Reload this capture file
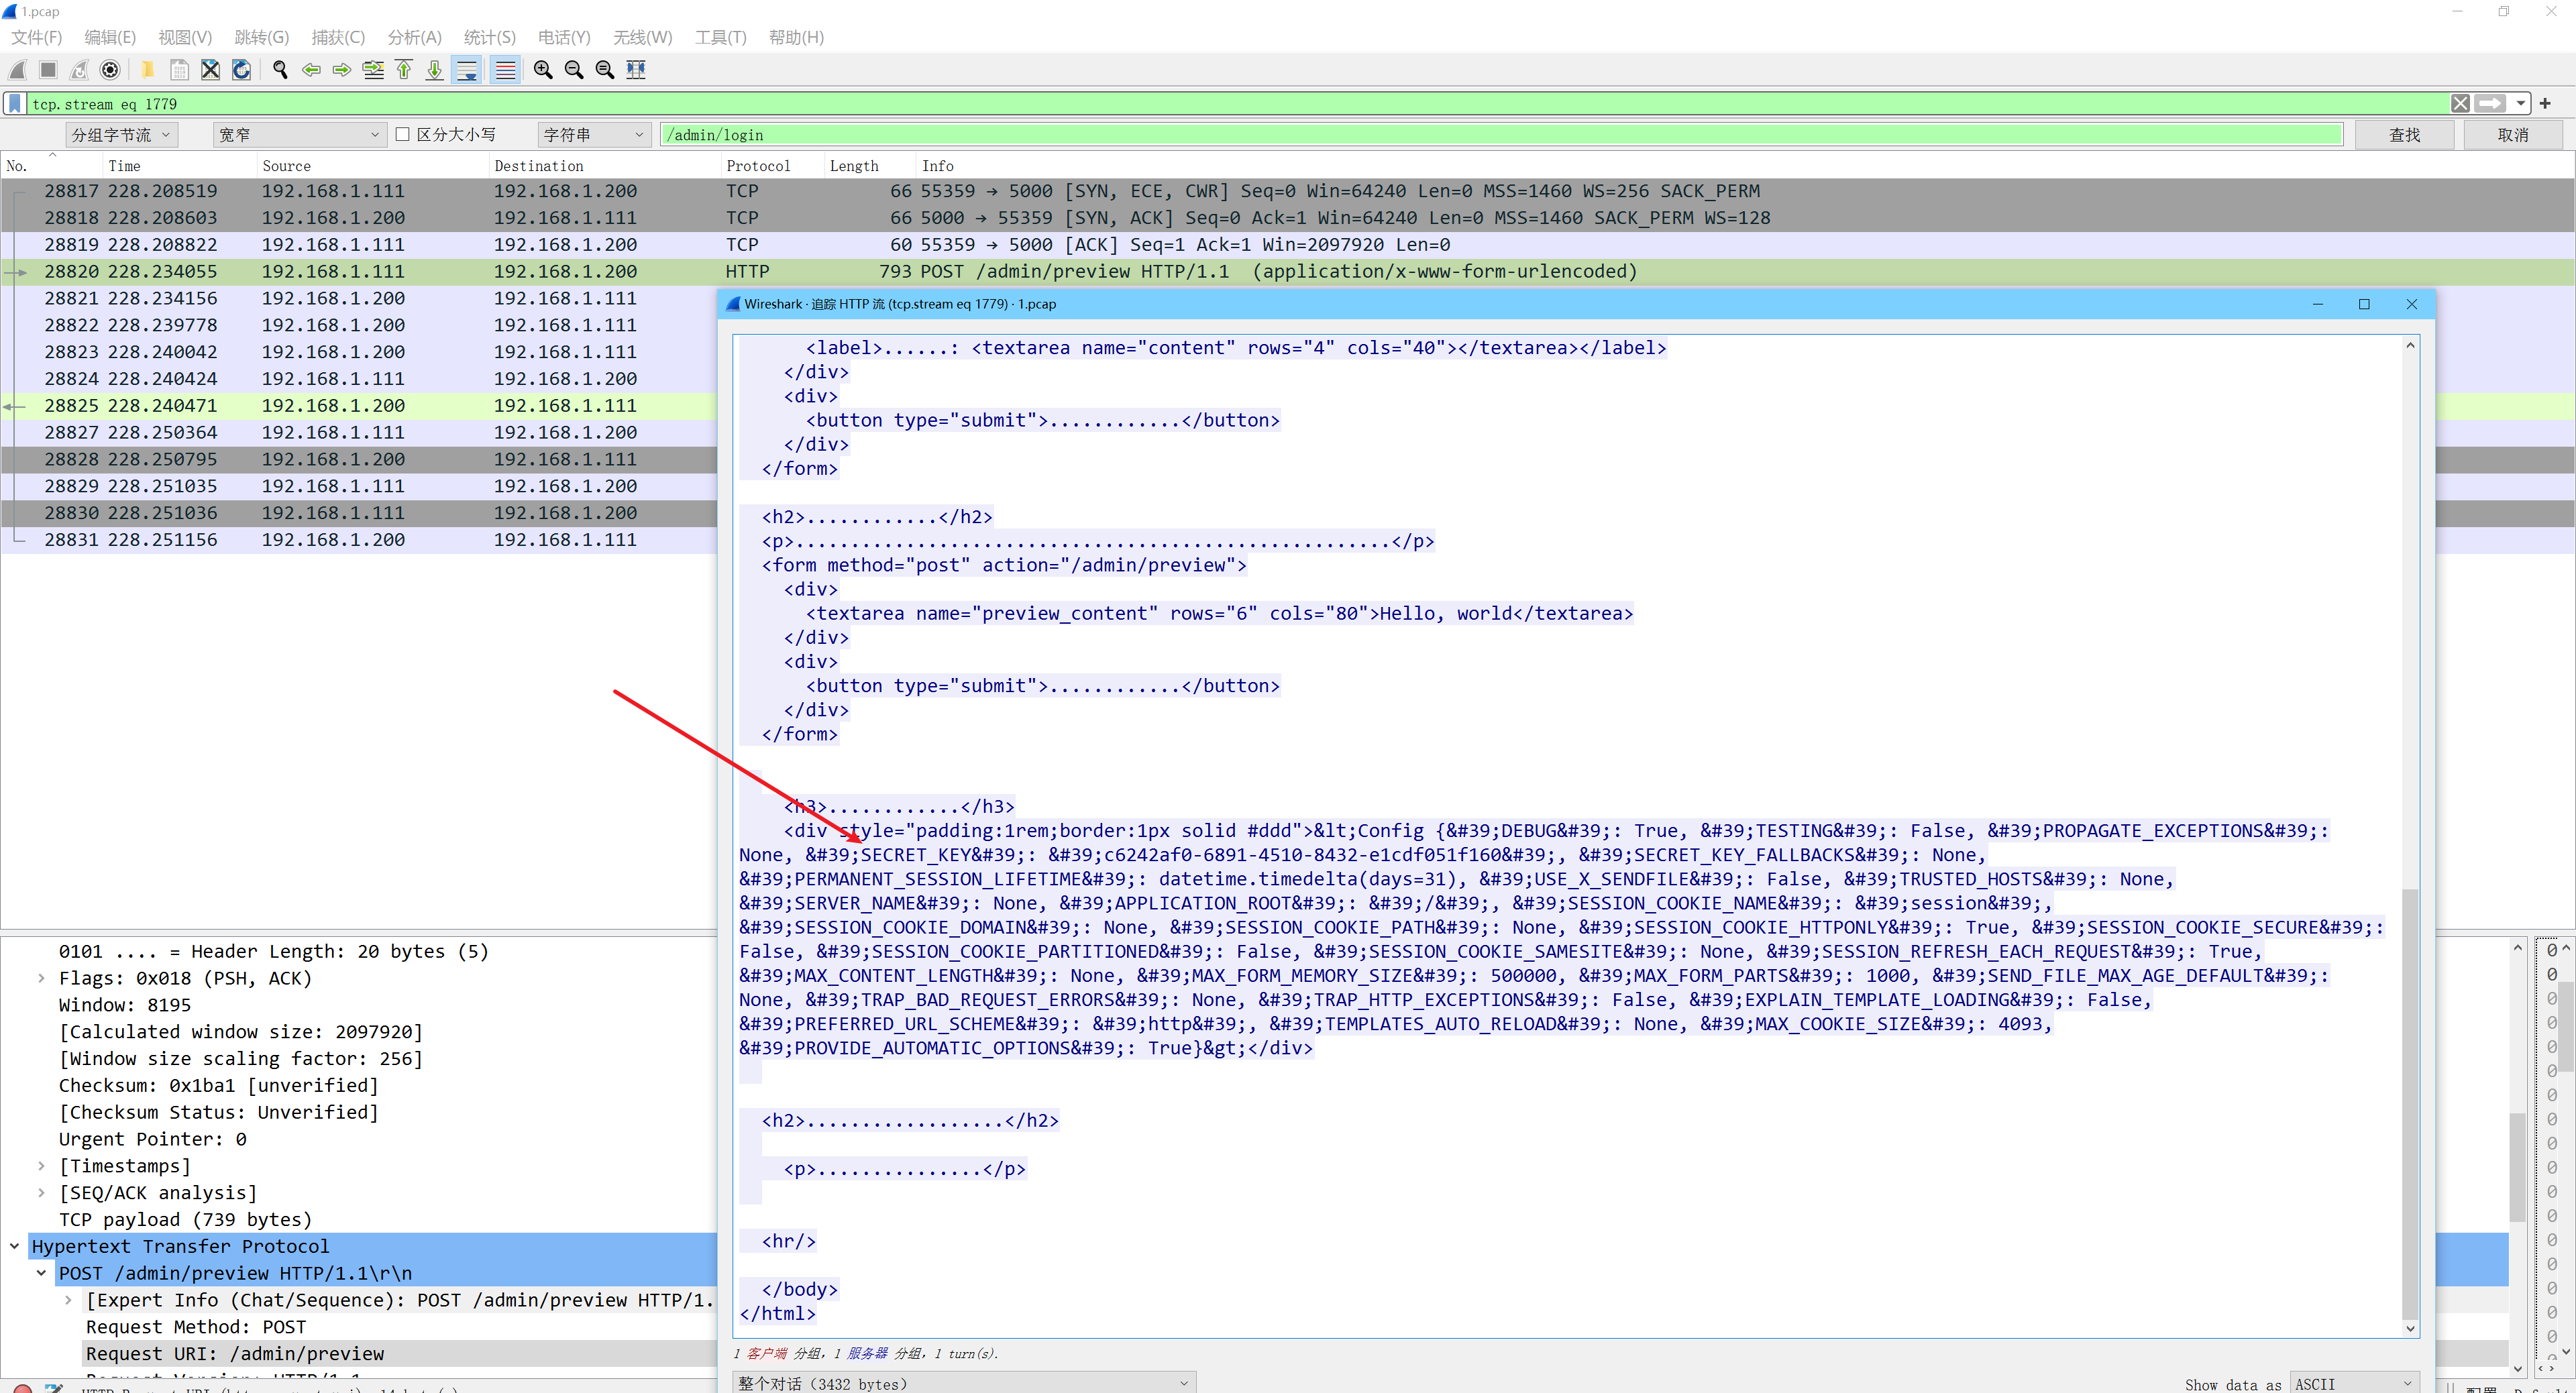The height and width of the screenshot is (1393, 2576). point(241,69)
